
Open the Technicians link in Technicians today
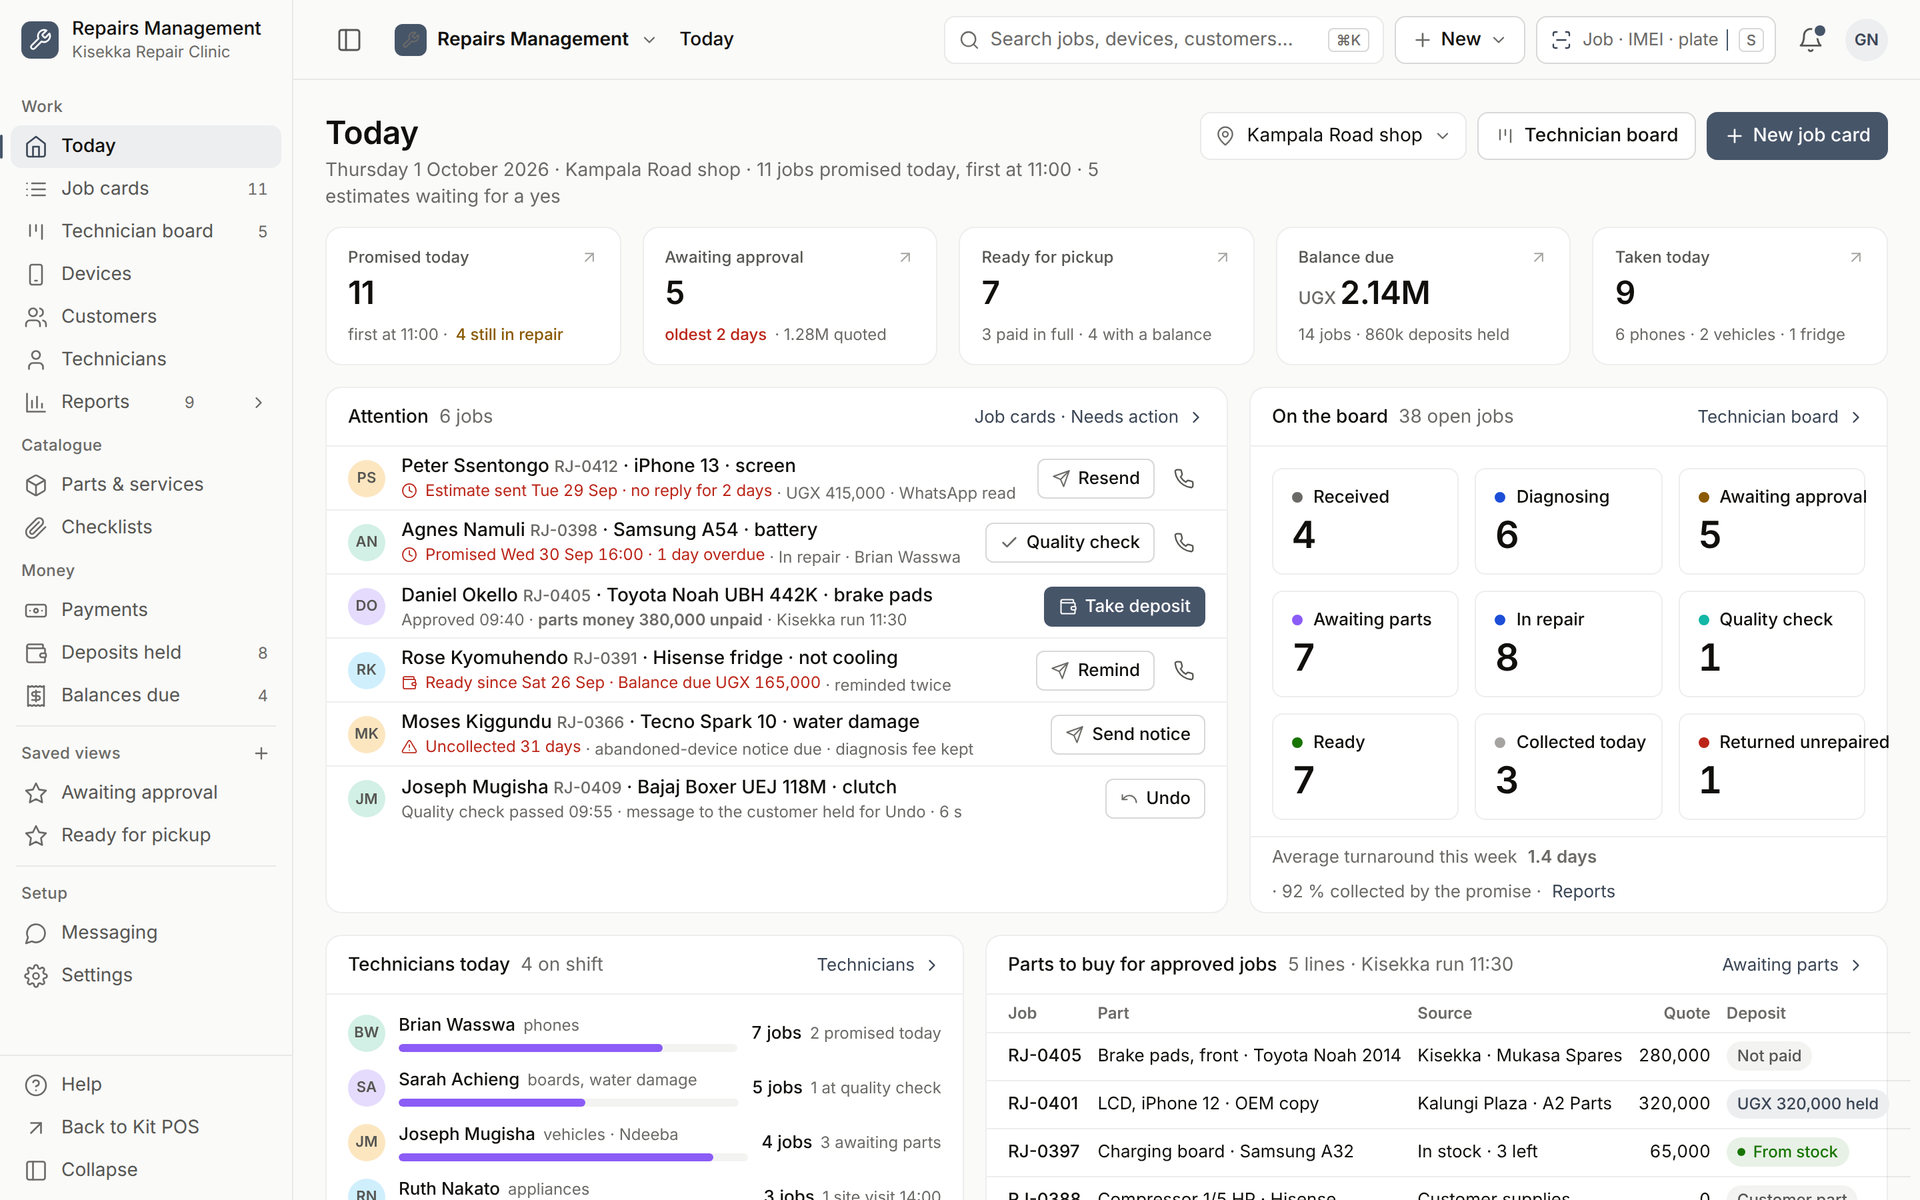(x=877, y=965)
